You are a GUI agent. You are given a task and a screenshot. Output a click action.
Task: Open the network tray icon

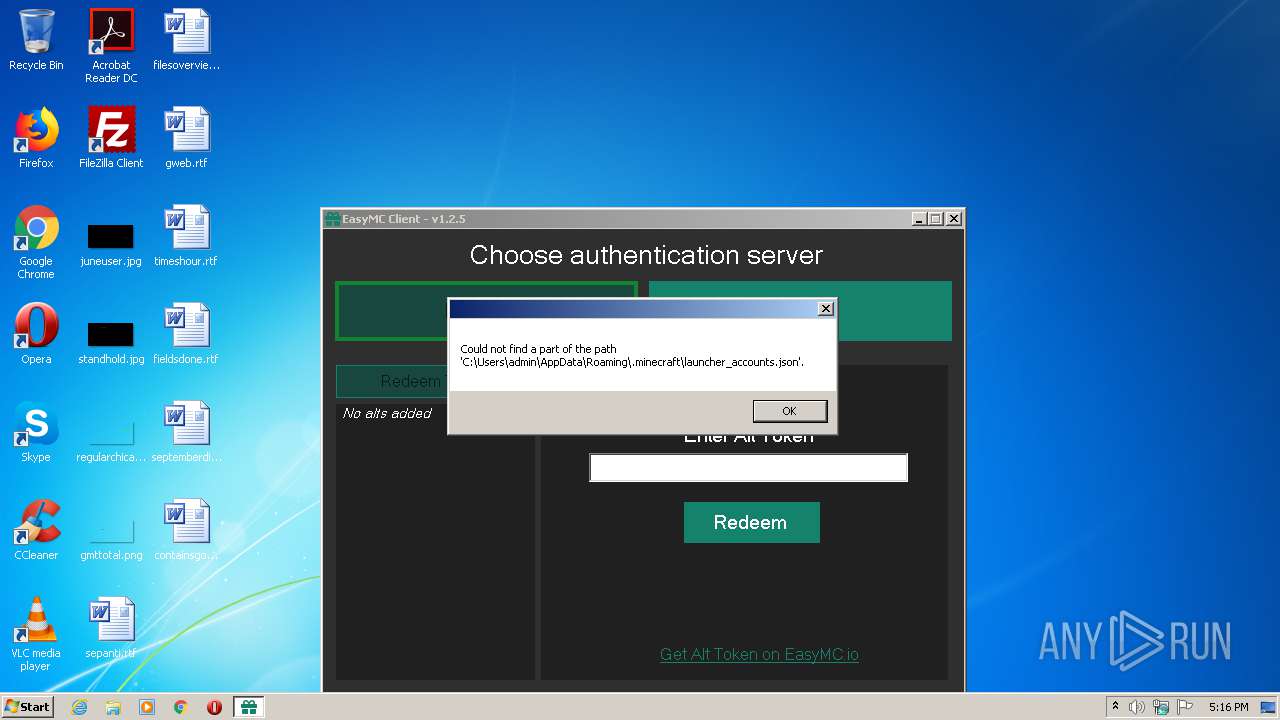(x=1161, y=707)
